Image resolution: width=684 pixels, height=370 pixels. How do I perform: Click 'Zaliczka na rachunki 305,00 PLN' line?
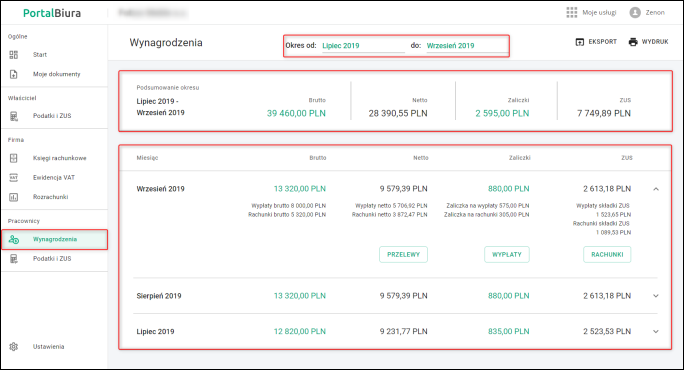[487, 215]
